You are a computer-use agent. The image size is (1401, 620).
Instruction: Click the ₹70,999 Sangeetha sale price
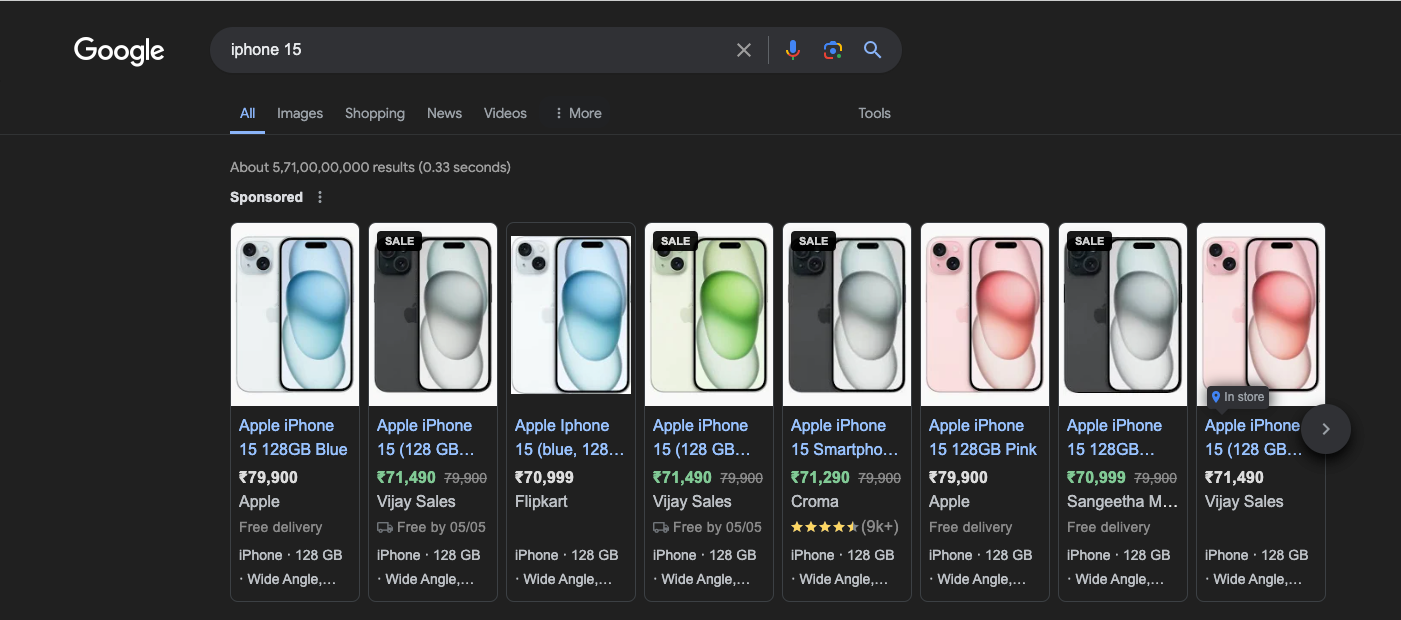tap(1096, 478)
